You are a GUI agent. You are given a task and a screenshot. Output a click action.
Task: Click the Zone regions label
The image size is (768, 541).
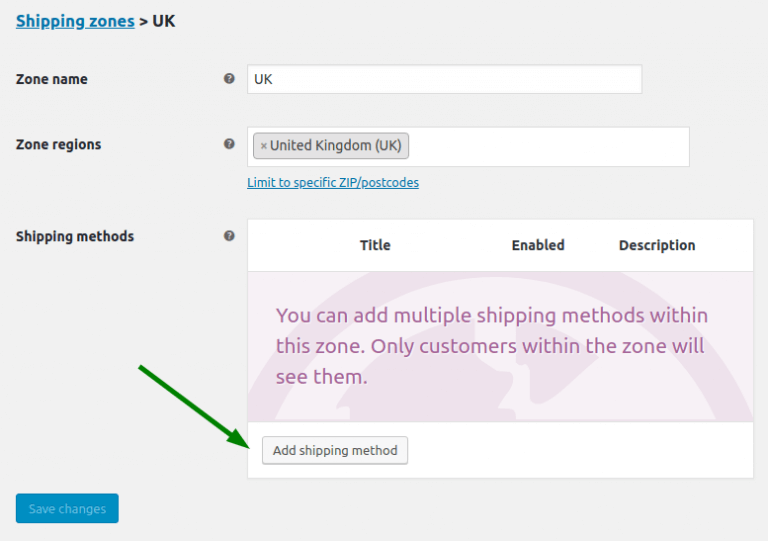pos(58,144)
